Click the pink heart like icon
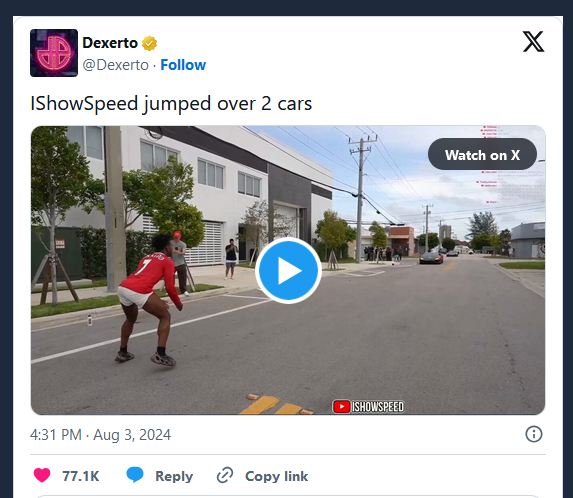This screenshot has width=573, height=498. (42, 475)
